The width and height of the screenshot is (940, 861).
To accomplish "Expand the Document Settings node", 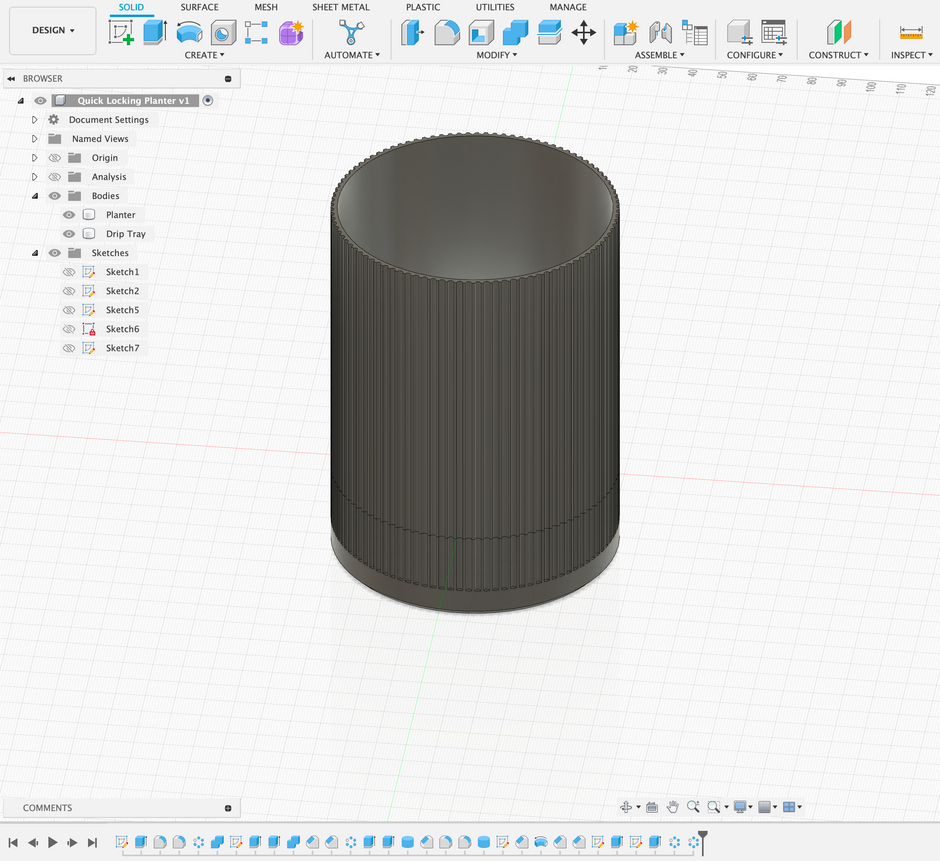I will (x=31, y=119).
